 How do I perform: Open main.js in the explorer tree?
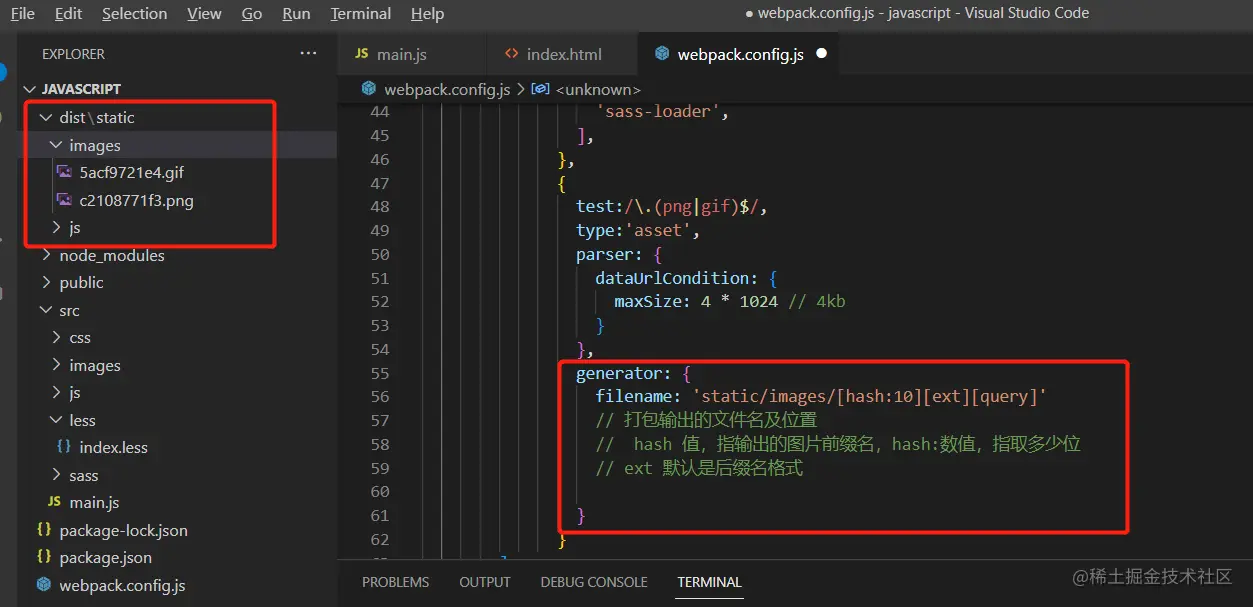[94, 503]
